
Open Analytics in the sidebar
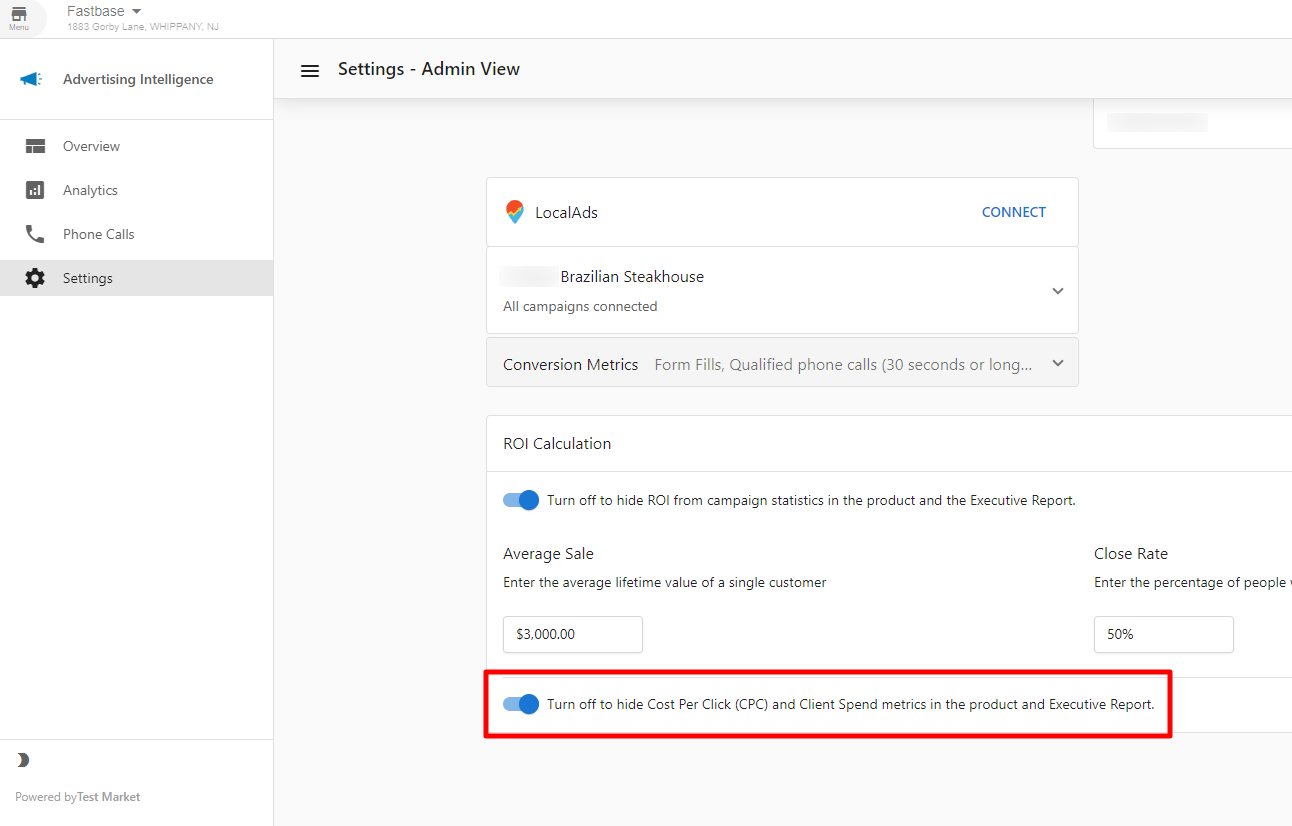point(90,190)
